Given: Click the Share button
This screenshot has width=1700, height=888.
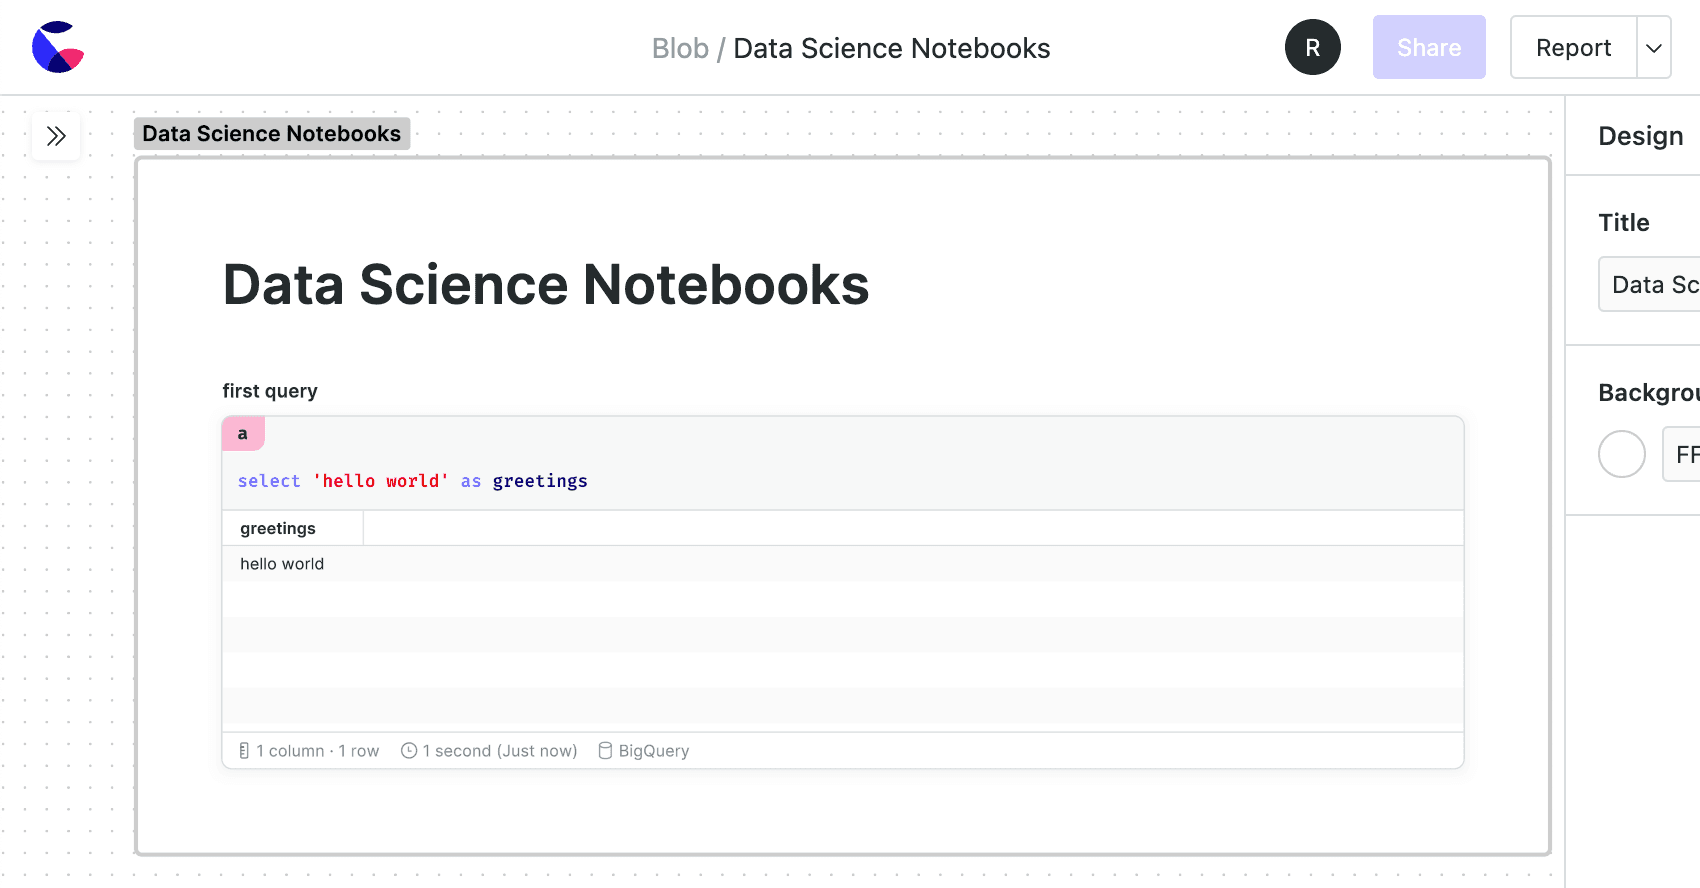Looking at the screenshot, I should [x=1428, y=47].
